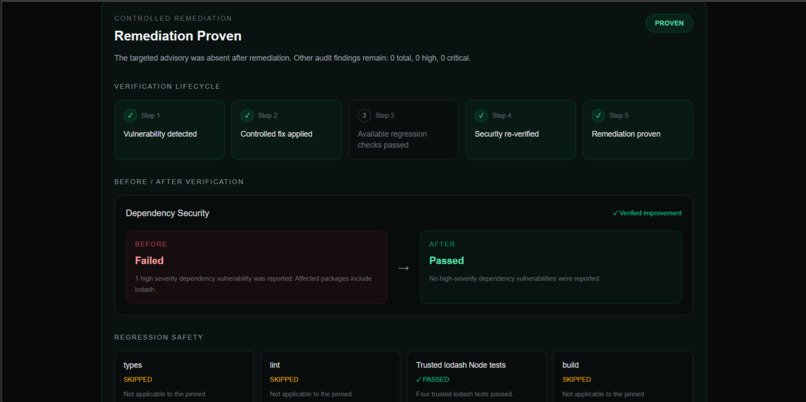Viewport: 806px width, 402px height.
Task: Click the Step 2 checkmark icon
Action: 247,116
